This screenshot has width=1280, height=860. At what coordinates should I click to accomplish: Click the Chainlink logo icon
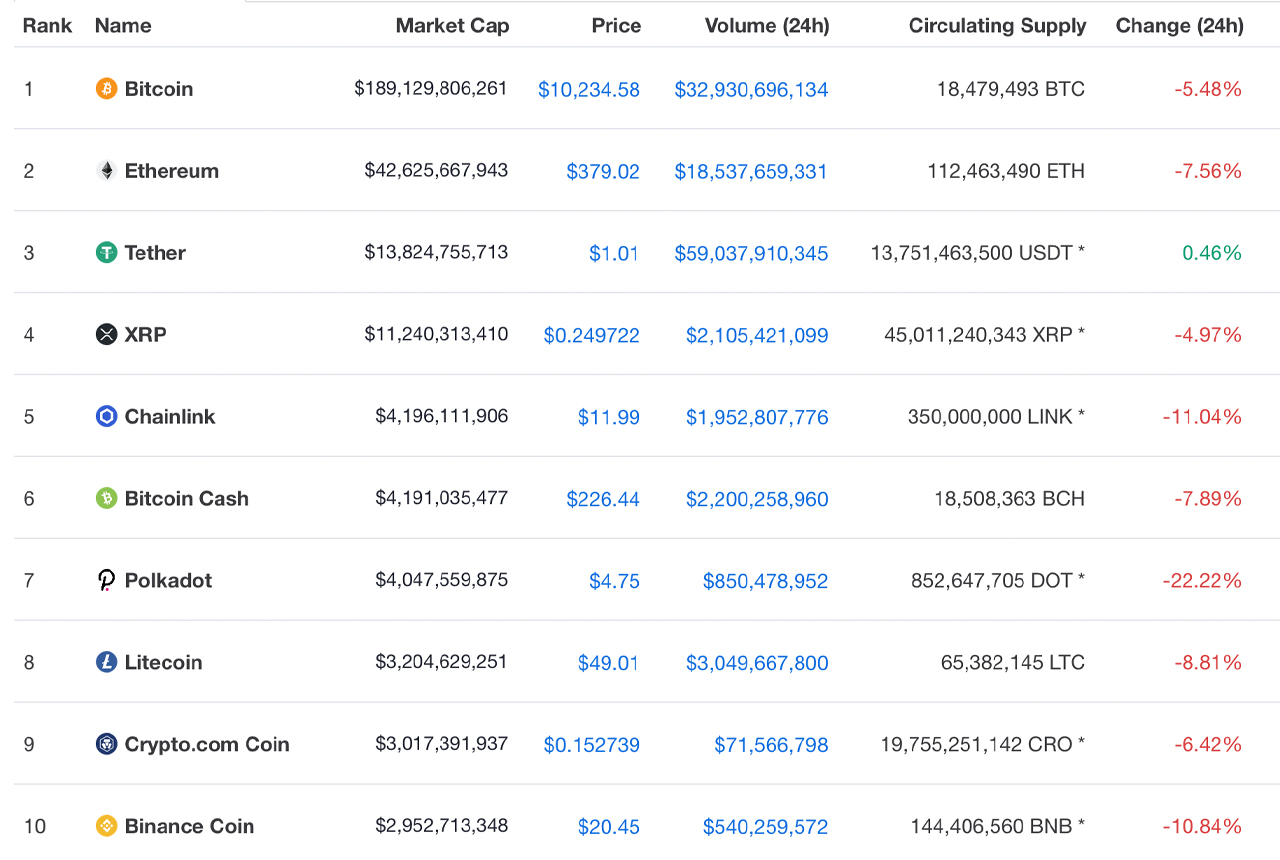tap(106, 417)
